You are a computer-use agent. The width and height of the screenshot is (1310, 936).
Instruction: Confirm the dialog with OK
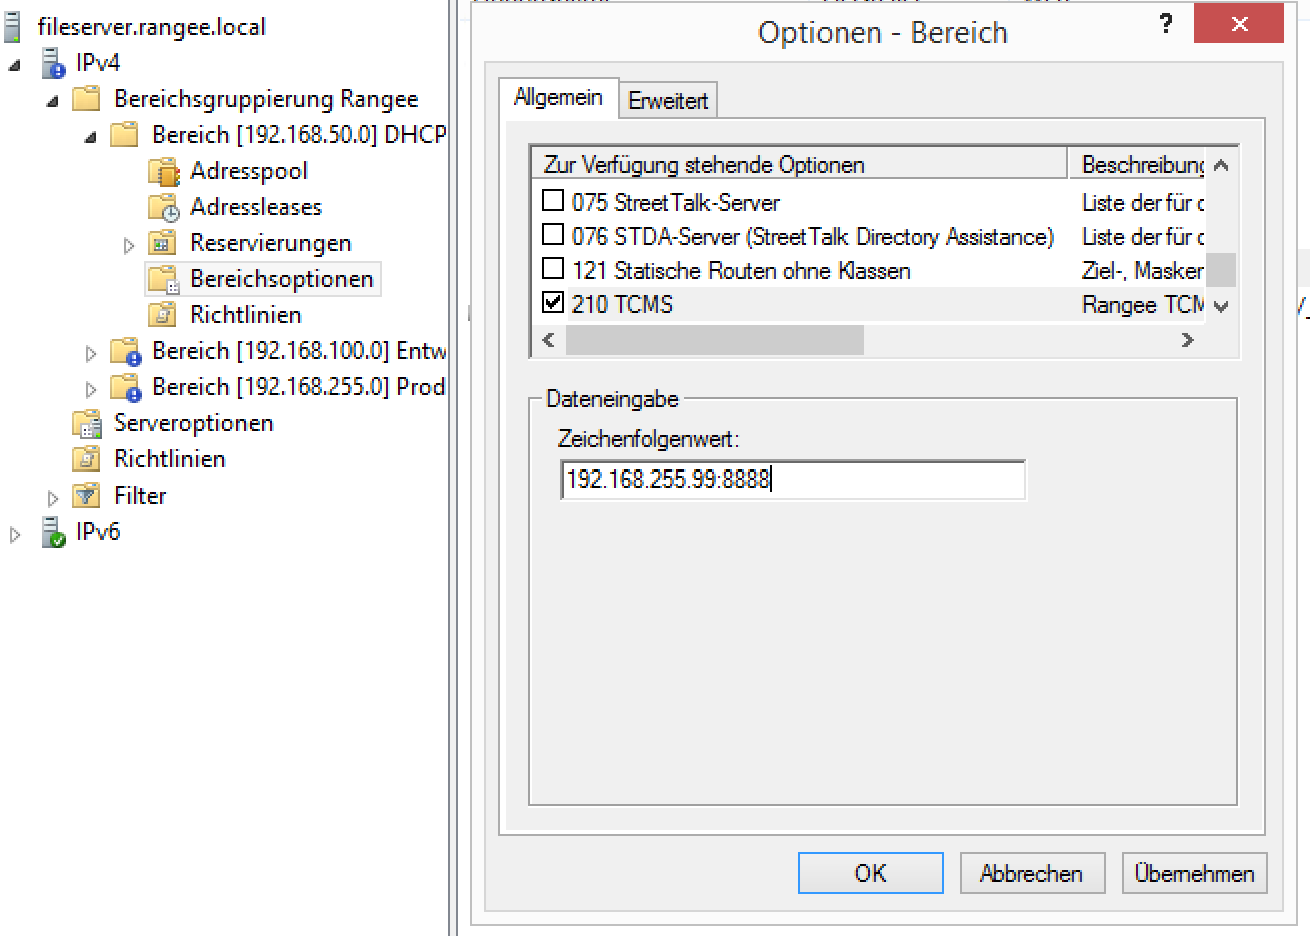[x=870, y=873]
